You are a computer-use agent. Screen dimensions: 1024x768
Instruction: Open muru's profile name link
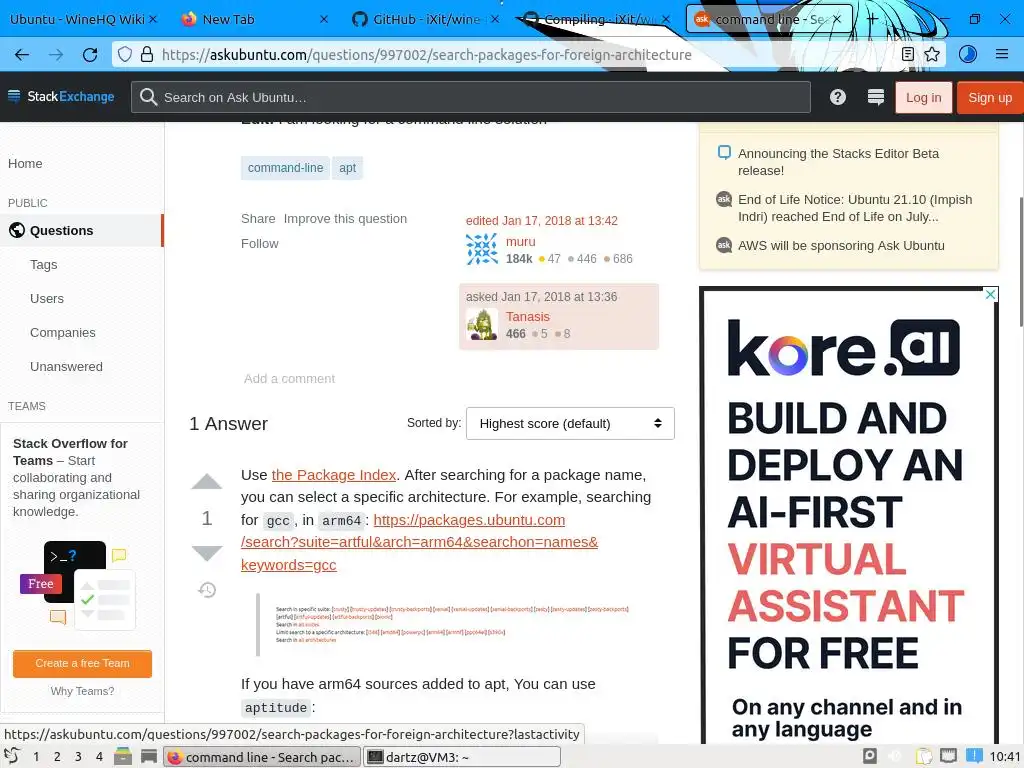520,242
